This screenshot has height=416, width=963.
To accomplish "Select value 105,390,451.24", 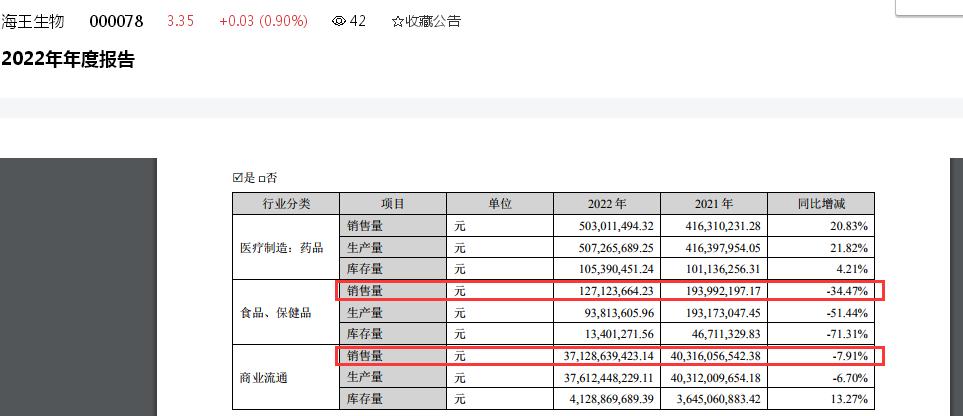I will click(617, 269).
